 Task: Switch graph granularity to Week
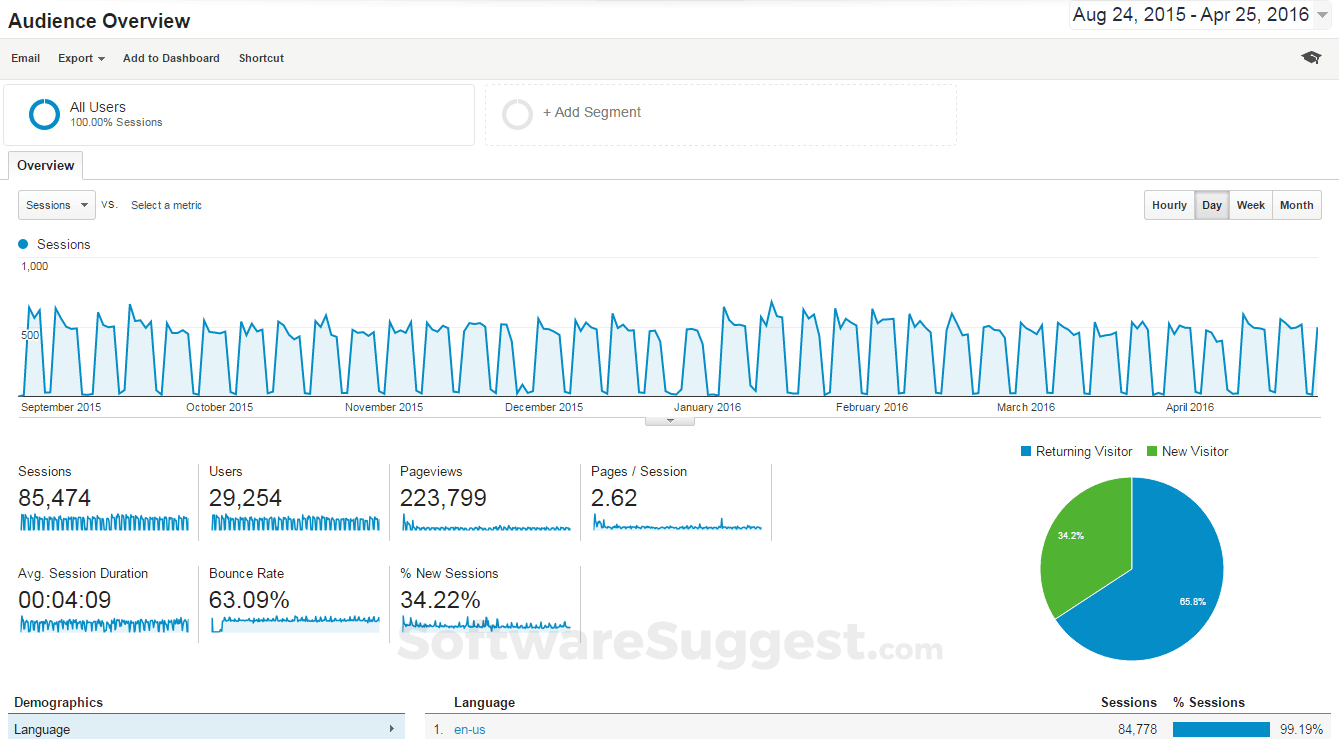click(x=1250, y=205)
